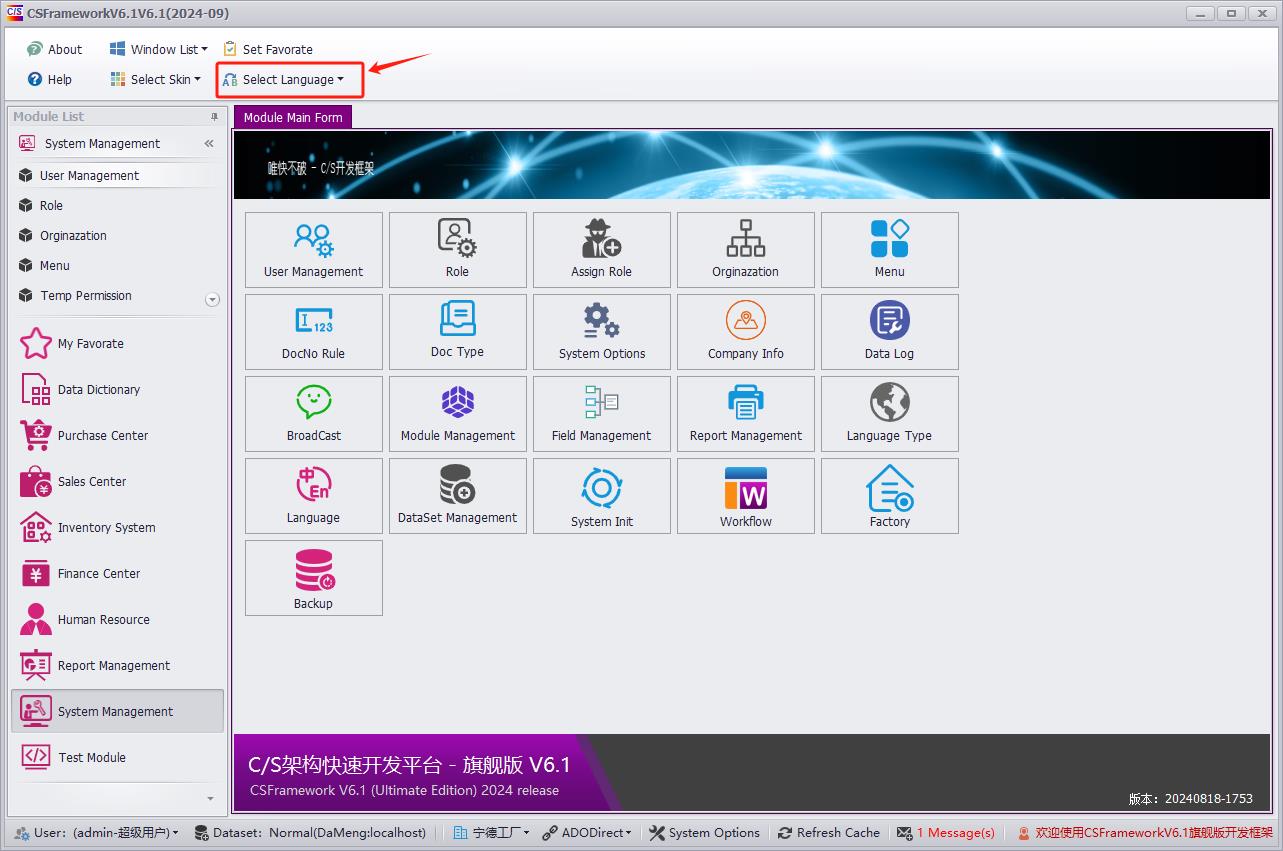
Task: Pin the Module List panel
Action: click(214, 117)
